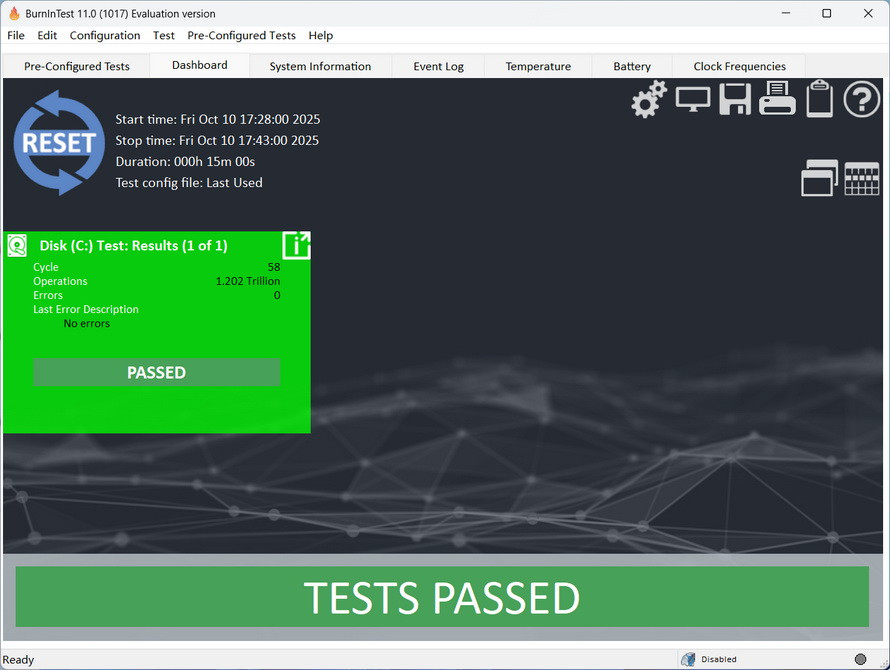Switch to grid layout using the grid icon
The width and height of the screenshot is (890, 670).
coord(862,178)
